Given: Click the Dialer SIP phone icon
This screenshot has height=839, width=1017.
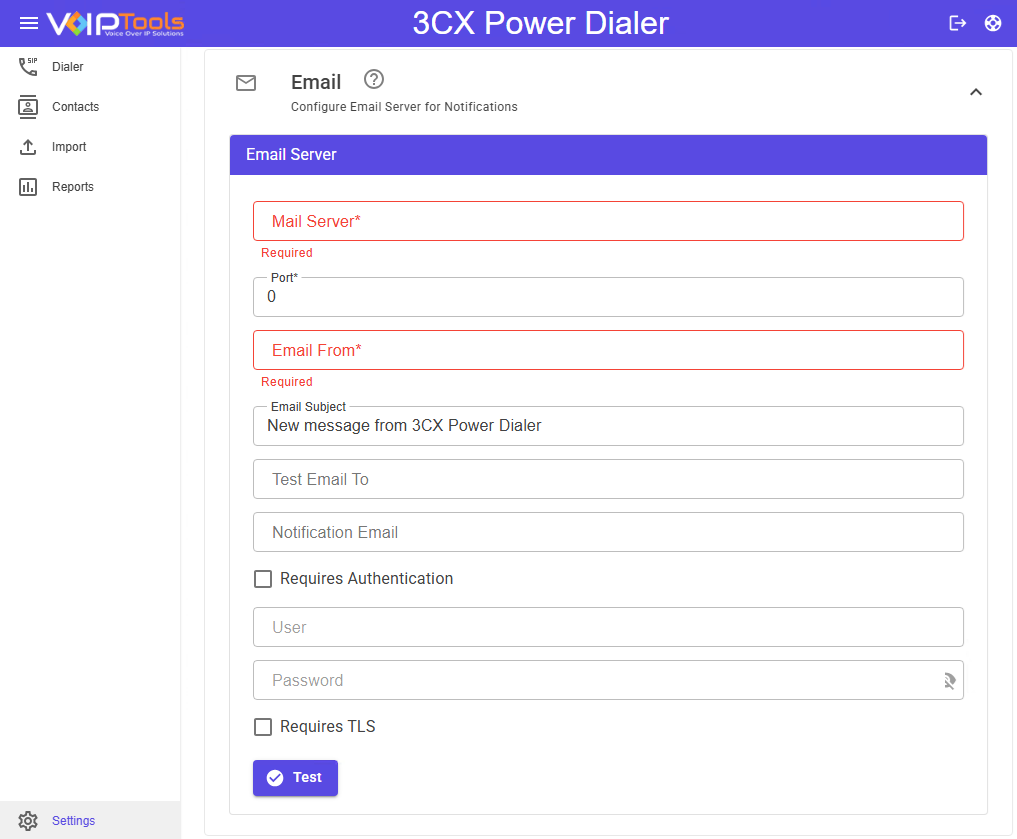Looking at the screenshot, I should pos(28,67).
